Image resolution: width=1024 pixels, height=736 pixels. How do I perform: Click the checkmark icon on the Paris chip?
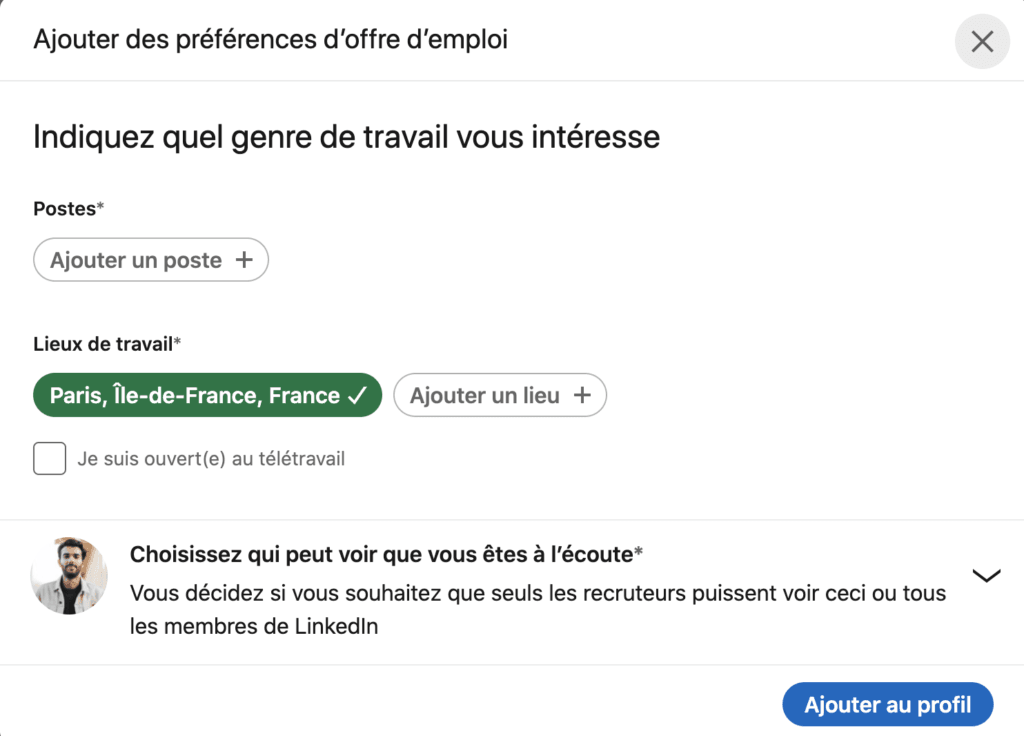(x=358, y=395)
